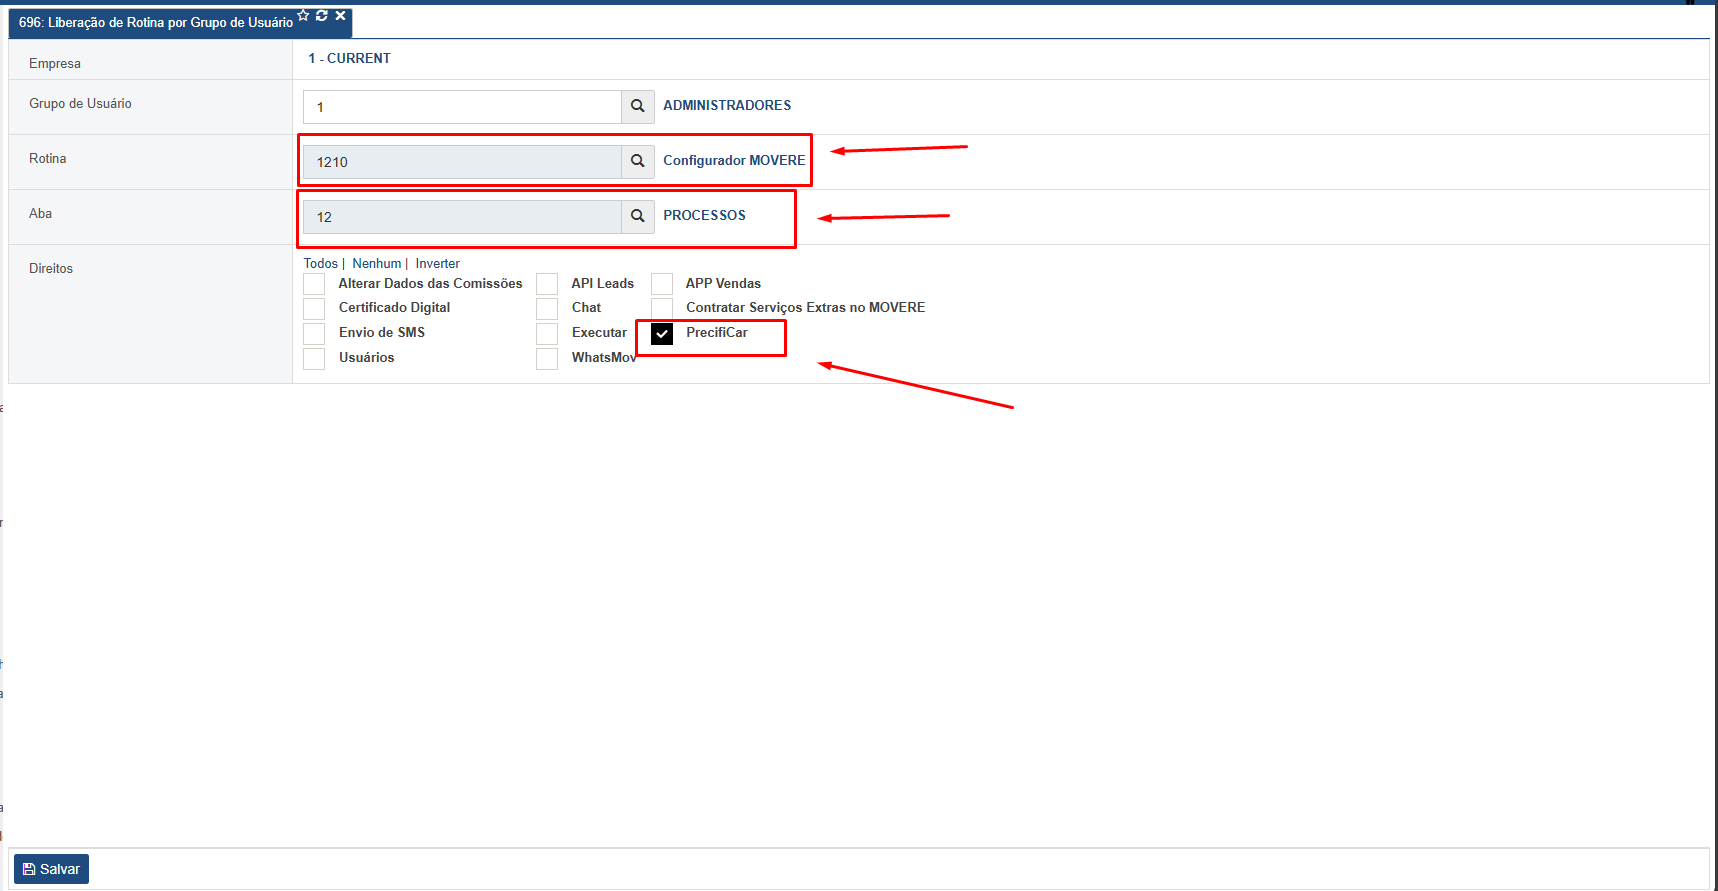Uncheck the PrecifiCar checkbox
The width and height of the screenshot is (1718, 891).
click(662, 333)
